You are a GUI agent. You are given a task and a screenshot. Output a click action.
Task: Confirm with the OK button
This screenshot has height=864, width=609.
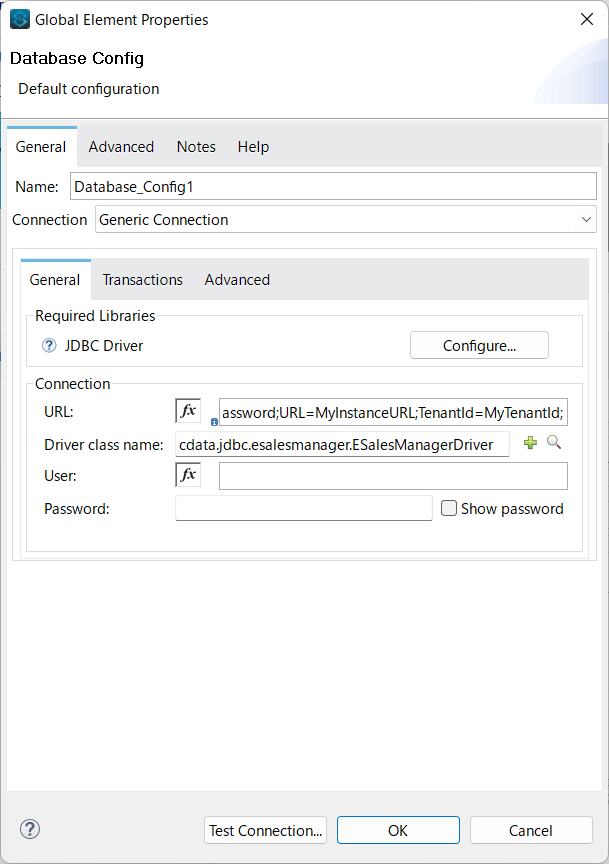tap(398, 830)
